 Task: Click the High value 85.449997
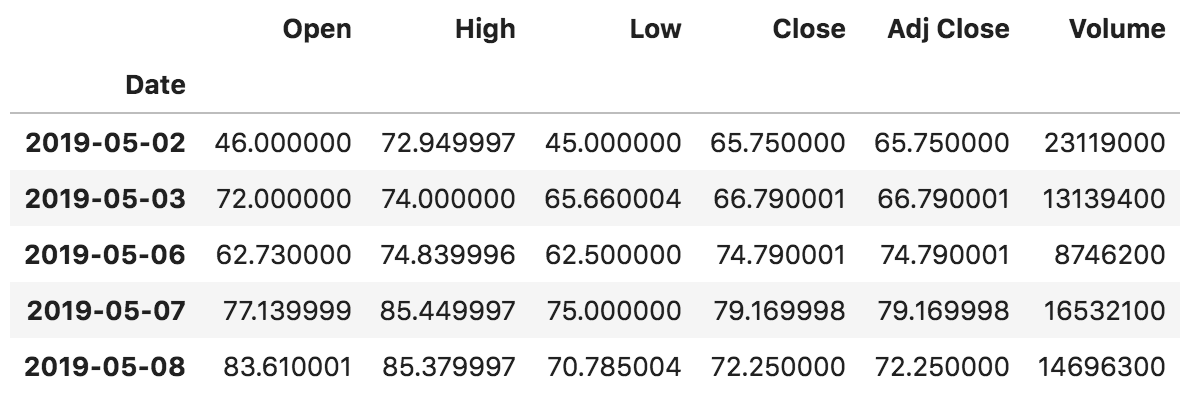(449, 310)
